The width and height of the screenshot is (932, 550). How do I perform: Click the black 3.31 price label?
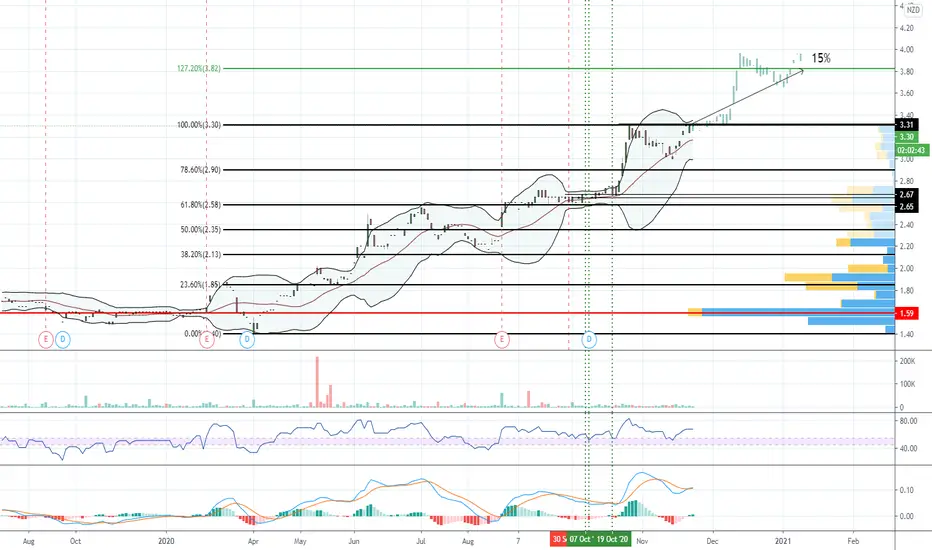[x=906, y=125]
